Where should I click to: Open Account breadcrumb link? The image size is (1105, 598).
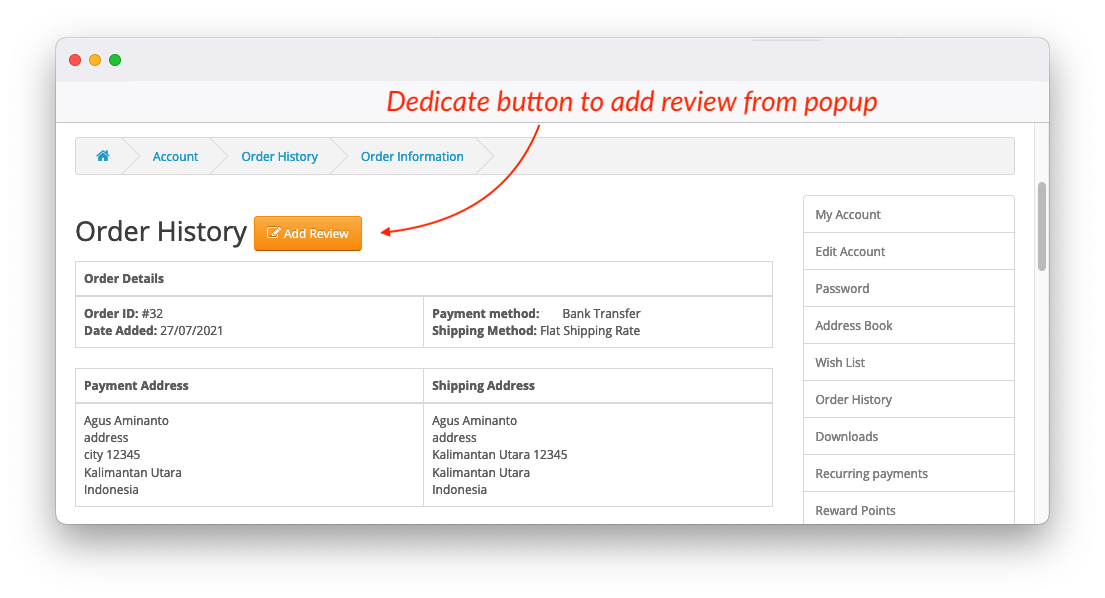(x=175, y=156)
